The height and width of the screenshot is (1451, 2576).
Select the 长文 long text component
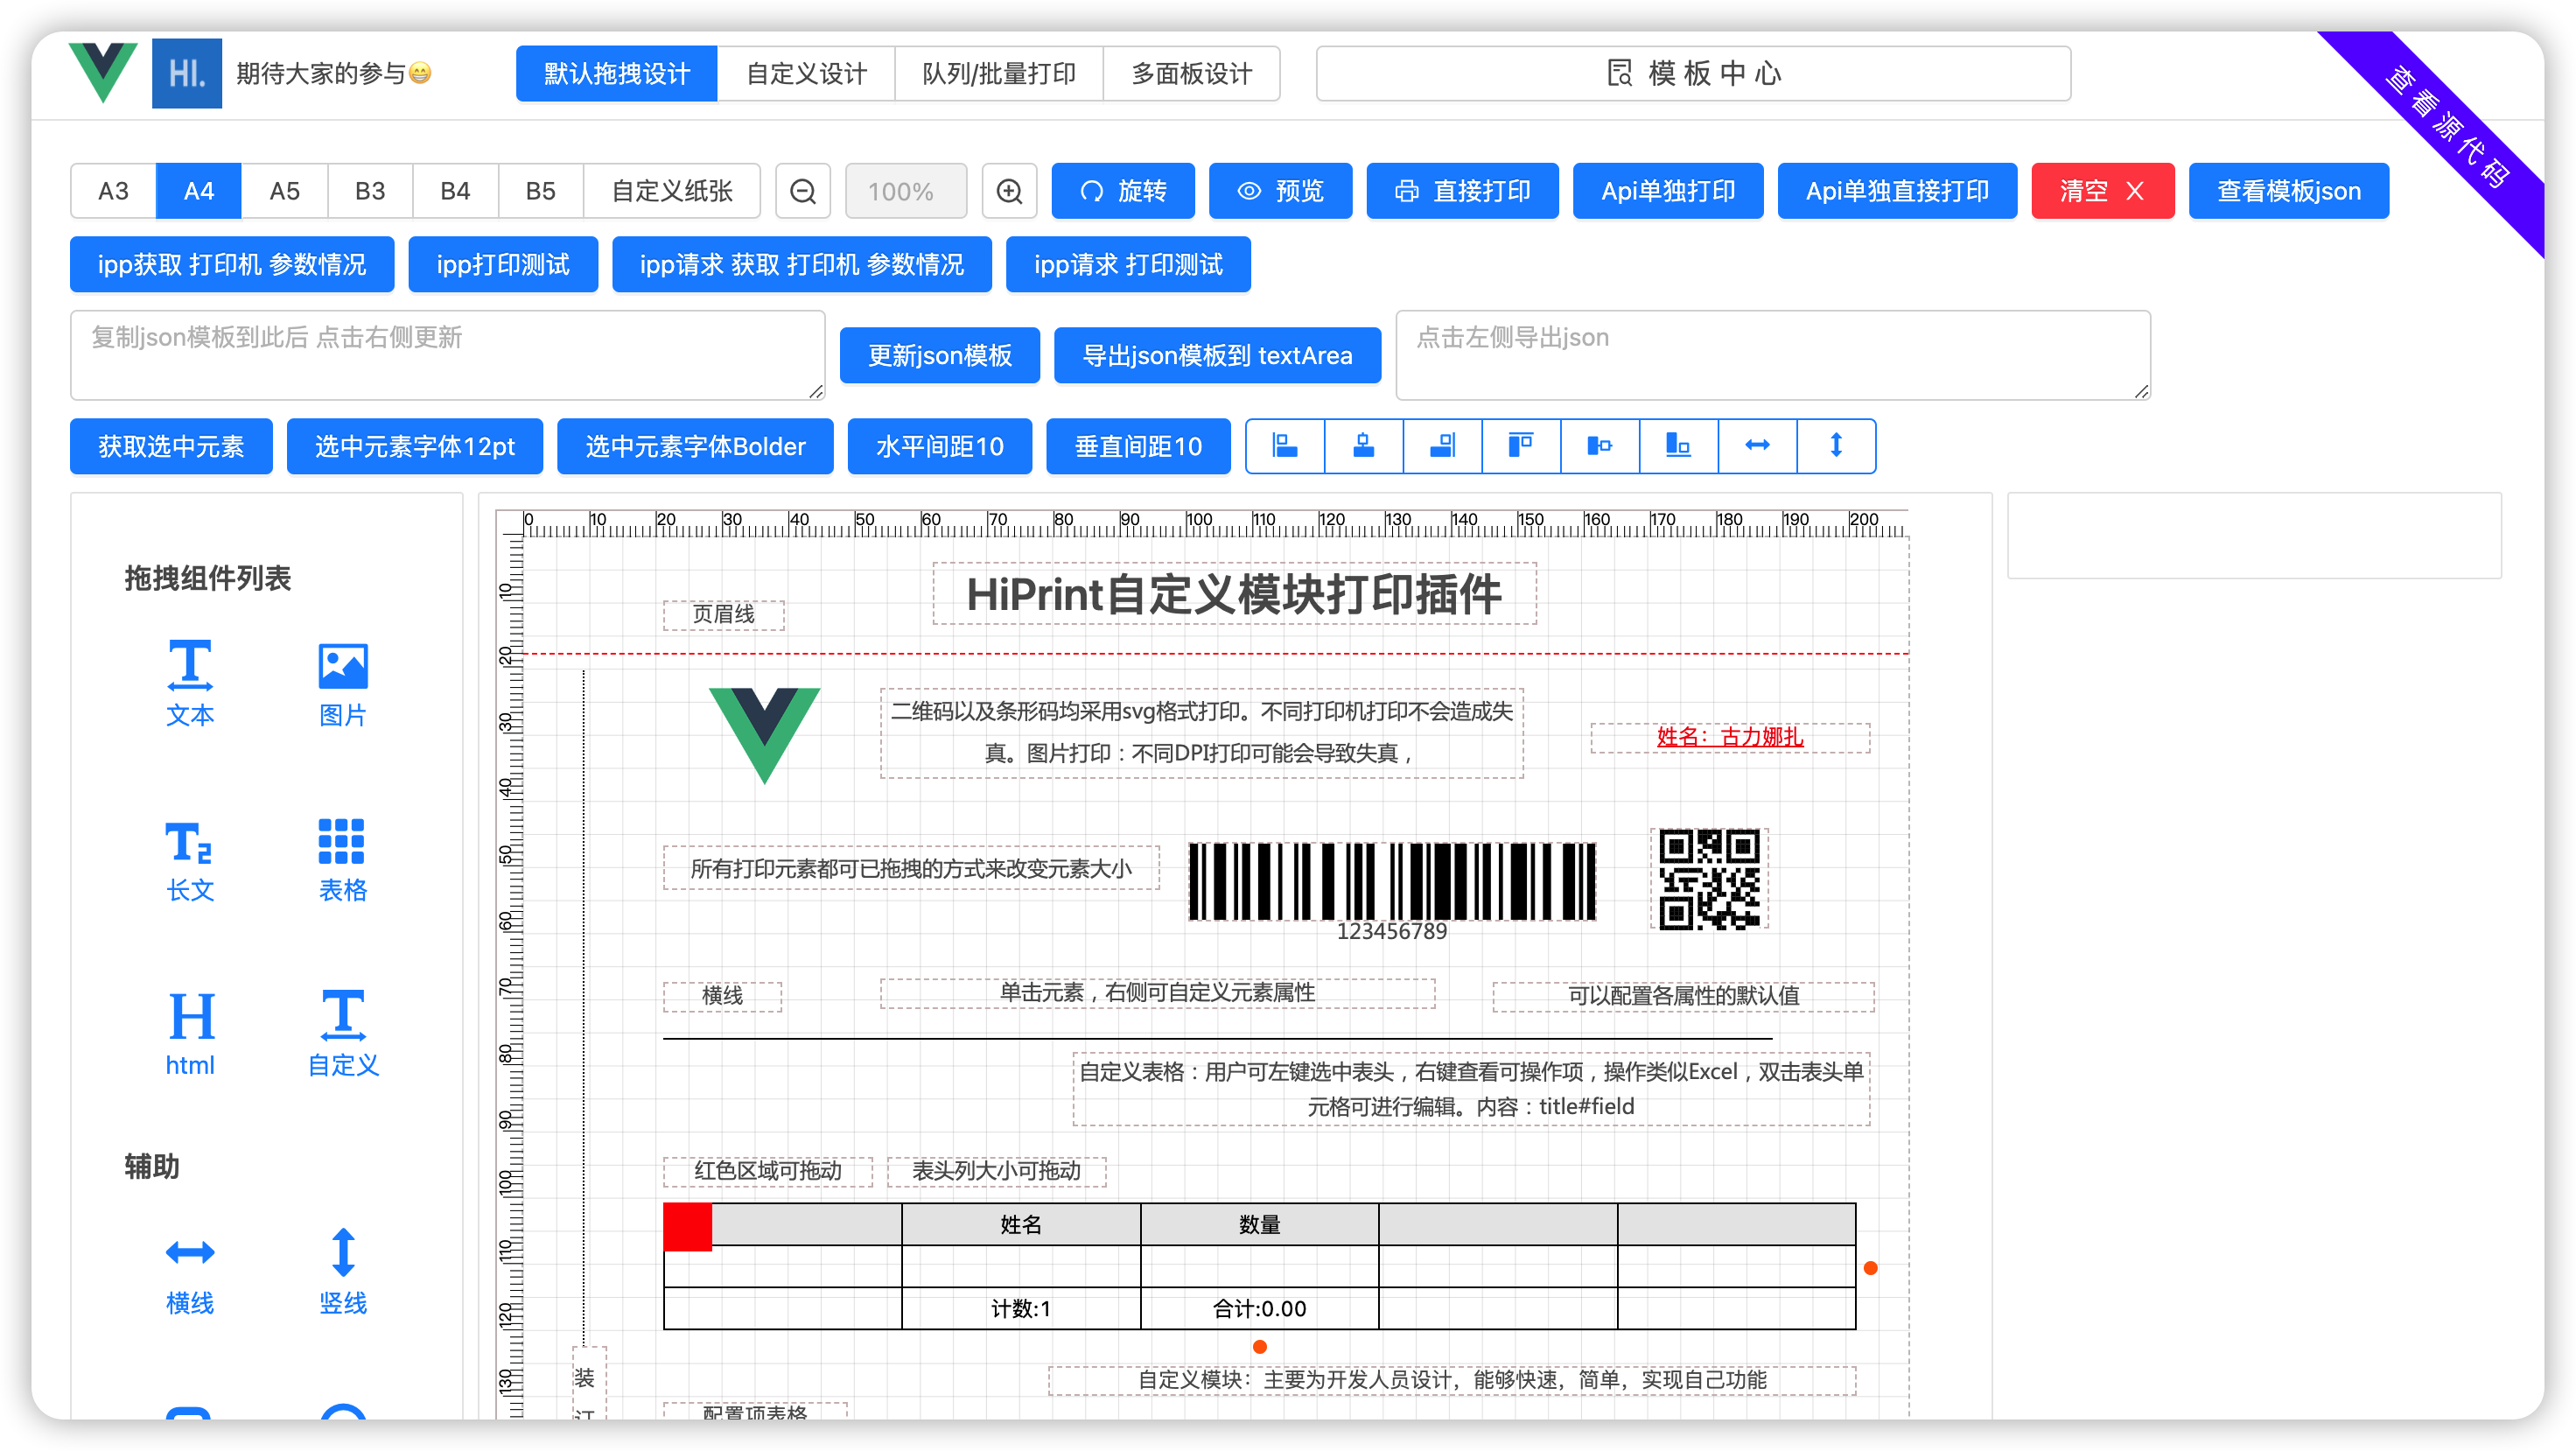click(190, 860)
